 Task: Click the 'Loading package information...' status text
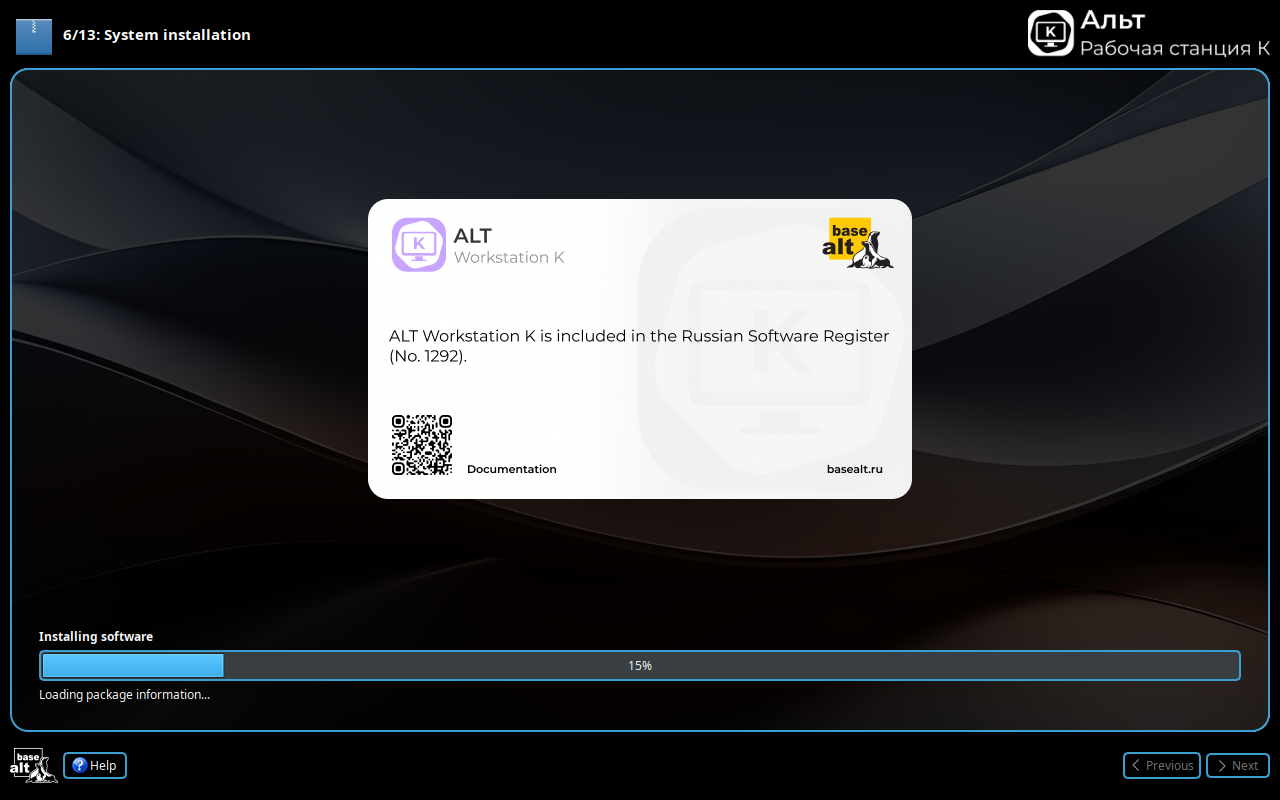pos(125,695)
